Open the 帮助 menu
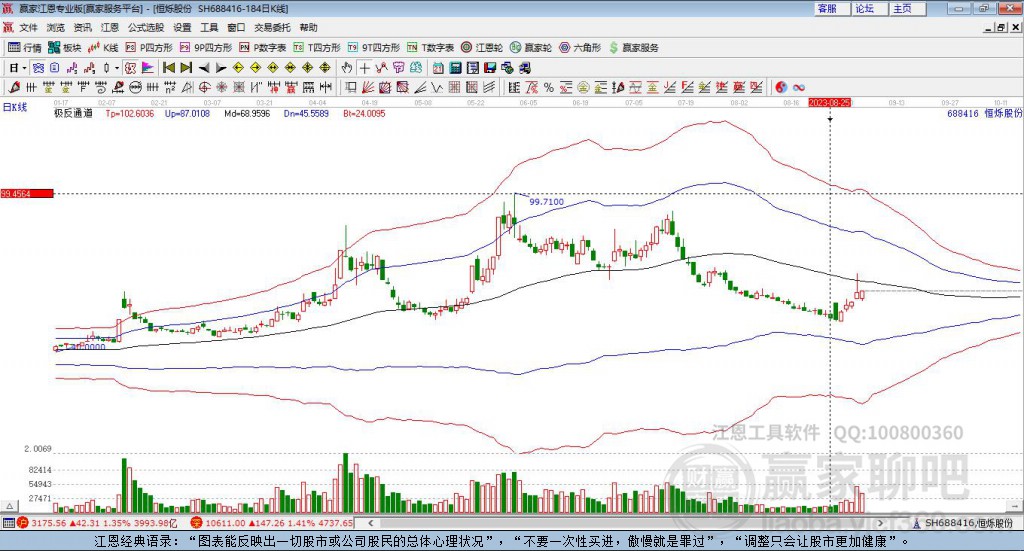Viewport: 1024px width, 551px height. click(308, 27)
